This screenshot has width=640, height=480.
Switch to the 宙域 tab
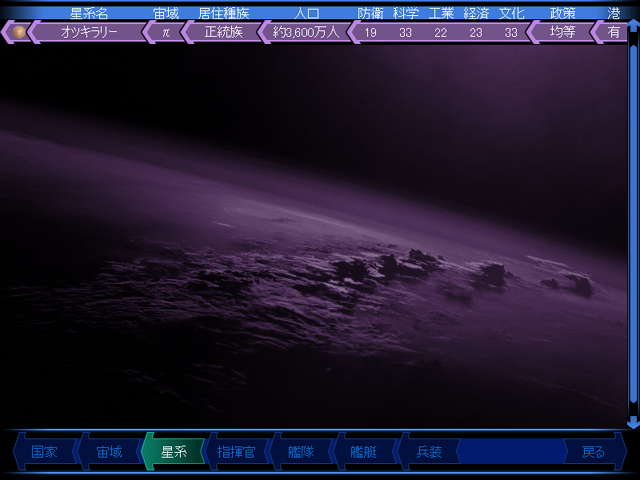[x=109, y=452]
